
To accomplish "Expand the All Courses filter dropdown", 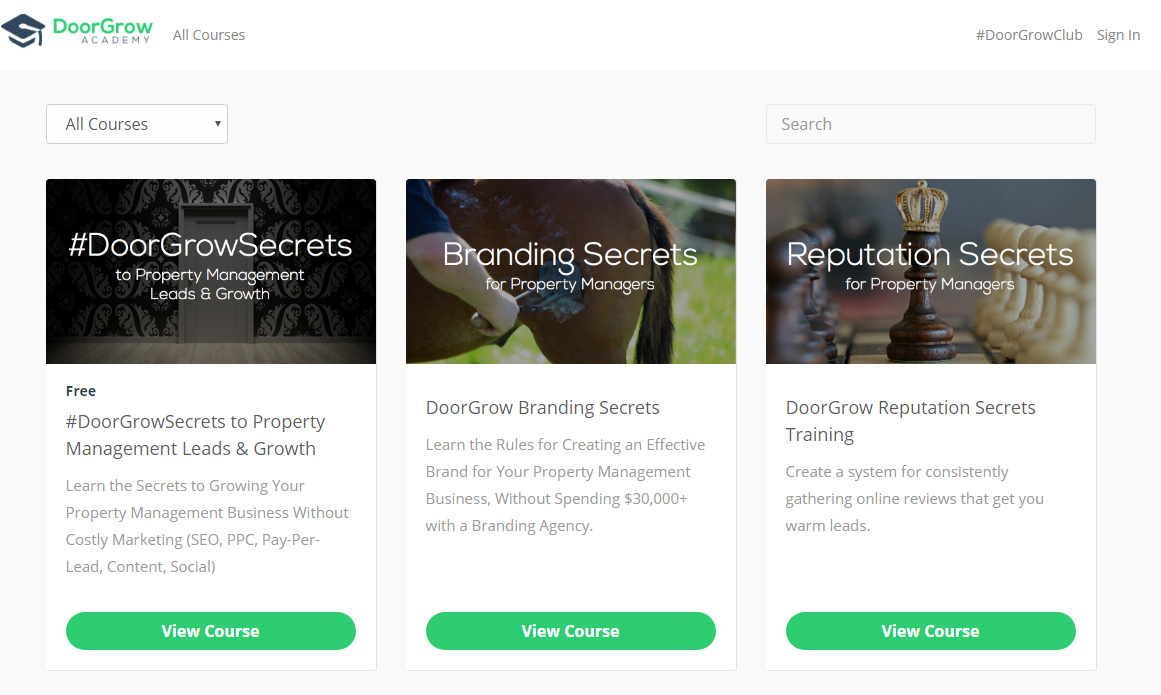I will [x=137, y=124].
